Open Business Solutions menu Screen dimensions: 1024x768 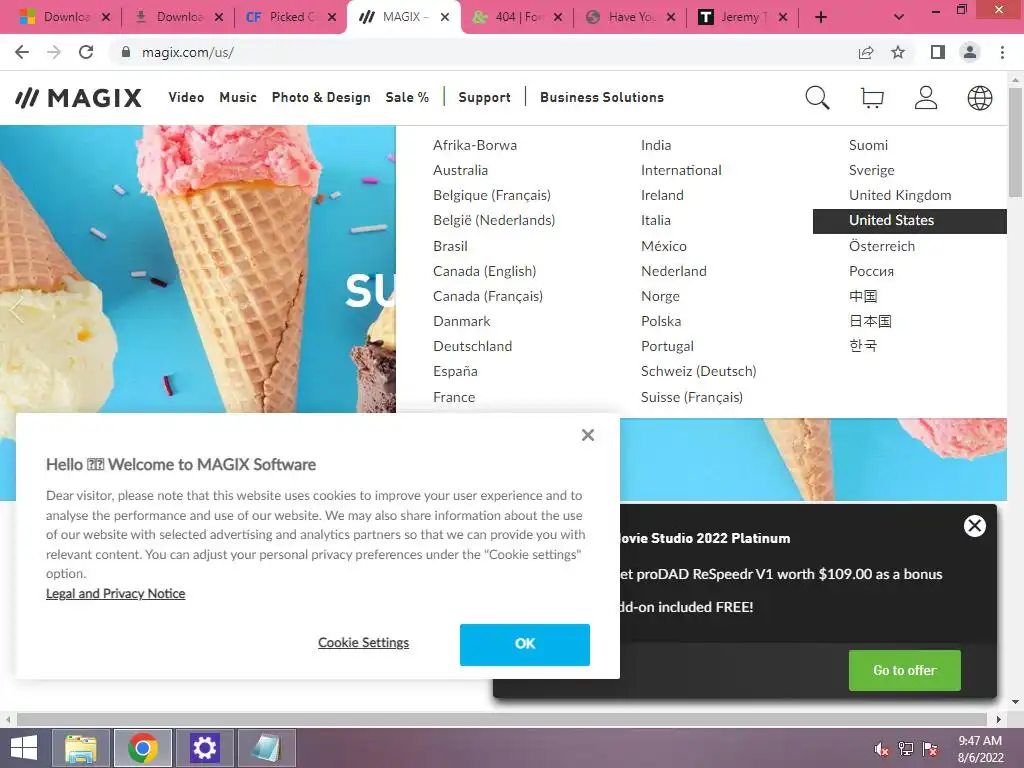601,97
